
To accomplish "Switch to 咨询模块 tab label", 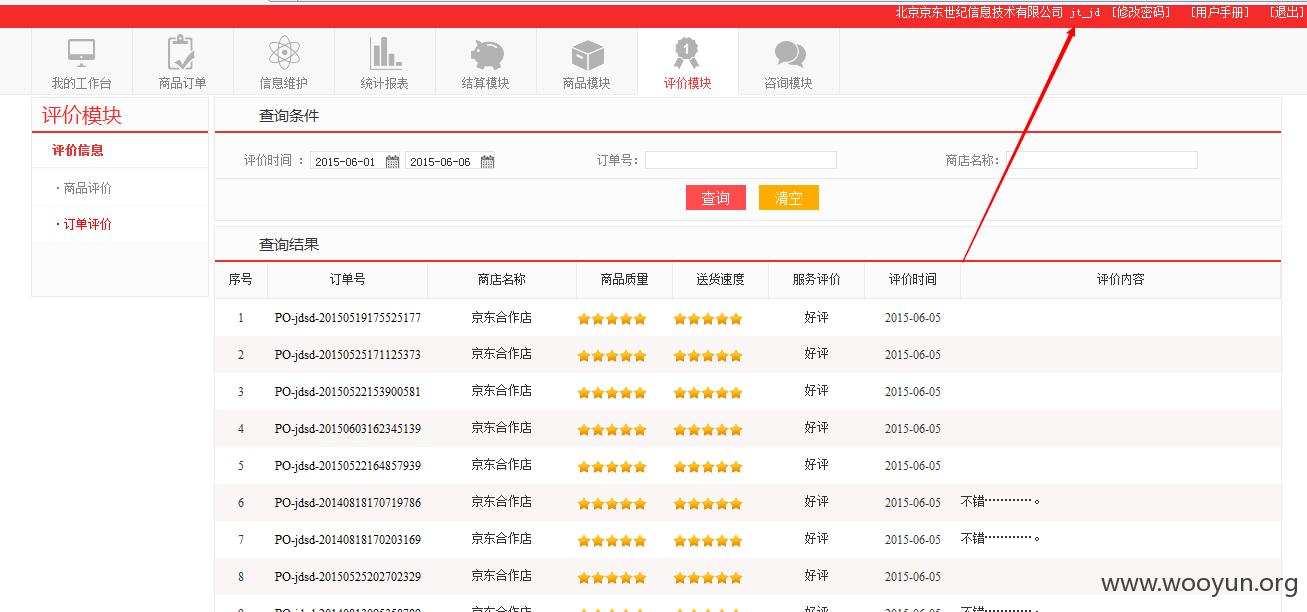I will pos(789,84).
